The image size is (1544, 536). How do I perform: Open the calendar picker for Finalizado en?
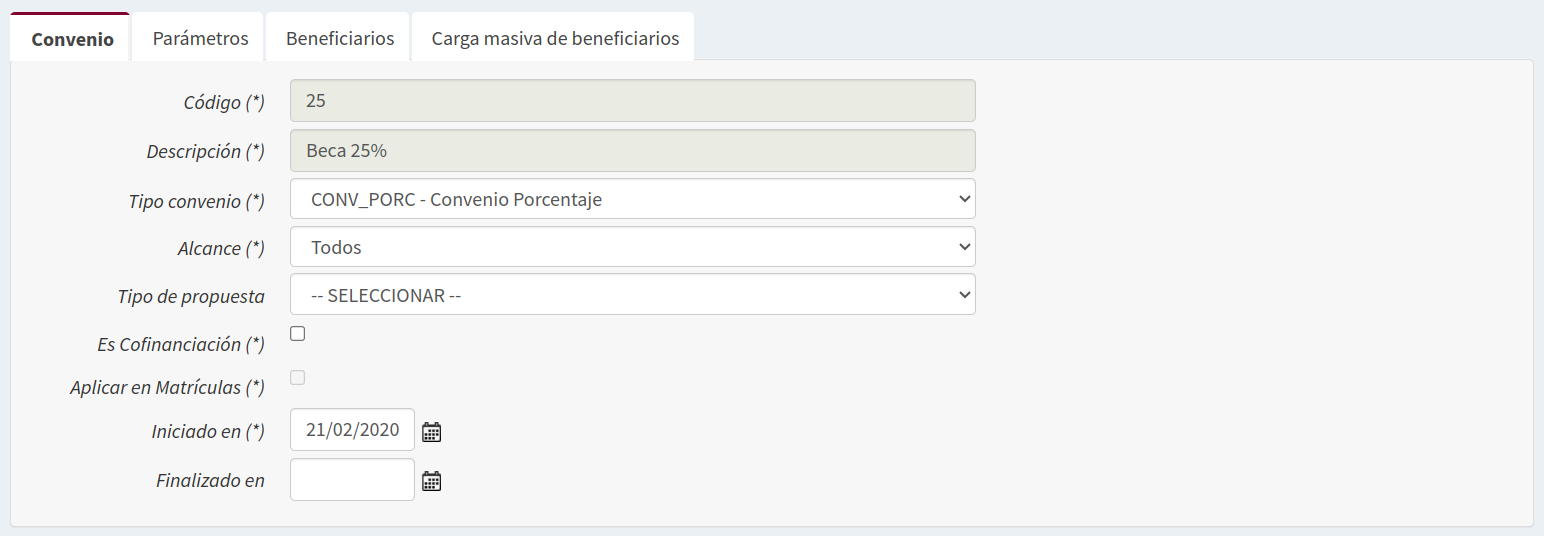[431, 482]
